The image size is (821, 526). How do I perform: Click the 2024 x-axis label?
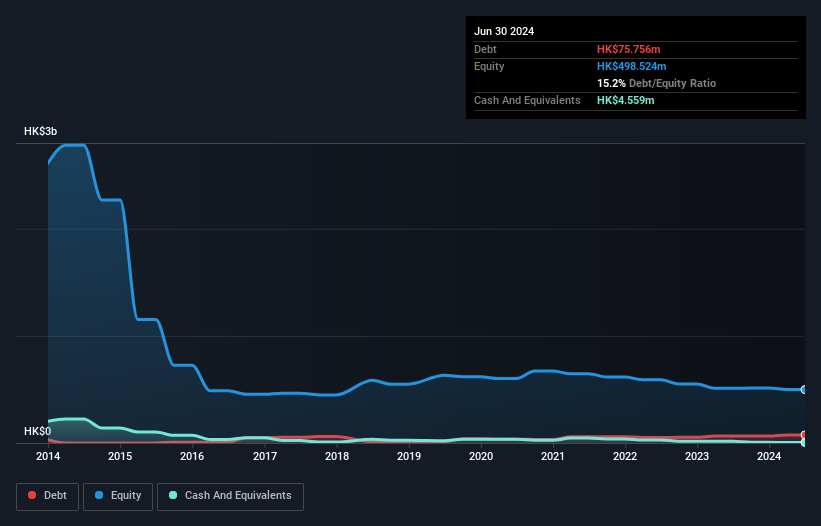tap(769, 456)
